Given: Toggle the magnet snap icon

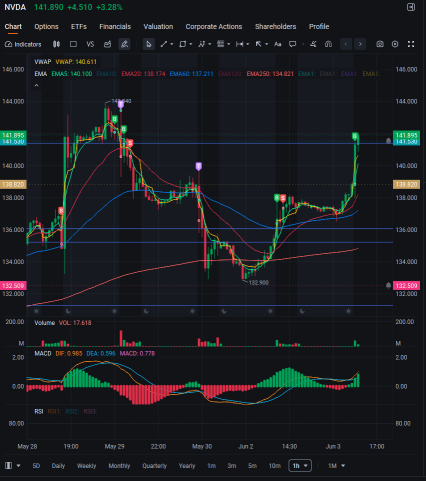Looking at the screenshot, I should [x=328, y=44].
